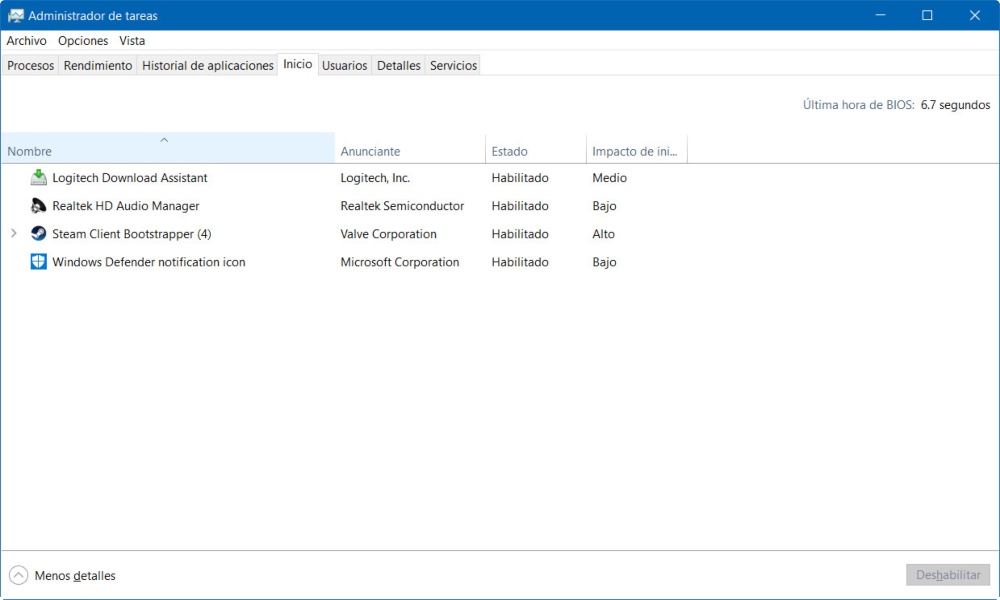This screenshot has height=600, width=1000.
Task: Click the Habilitado status of Windows Defender
Action: [520, 262]
